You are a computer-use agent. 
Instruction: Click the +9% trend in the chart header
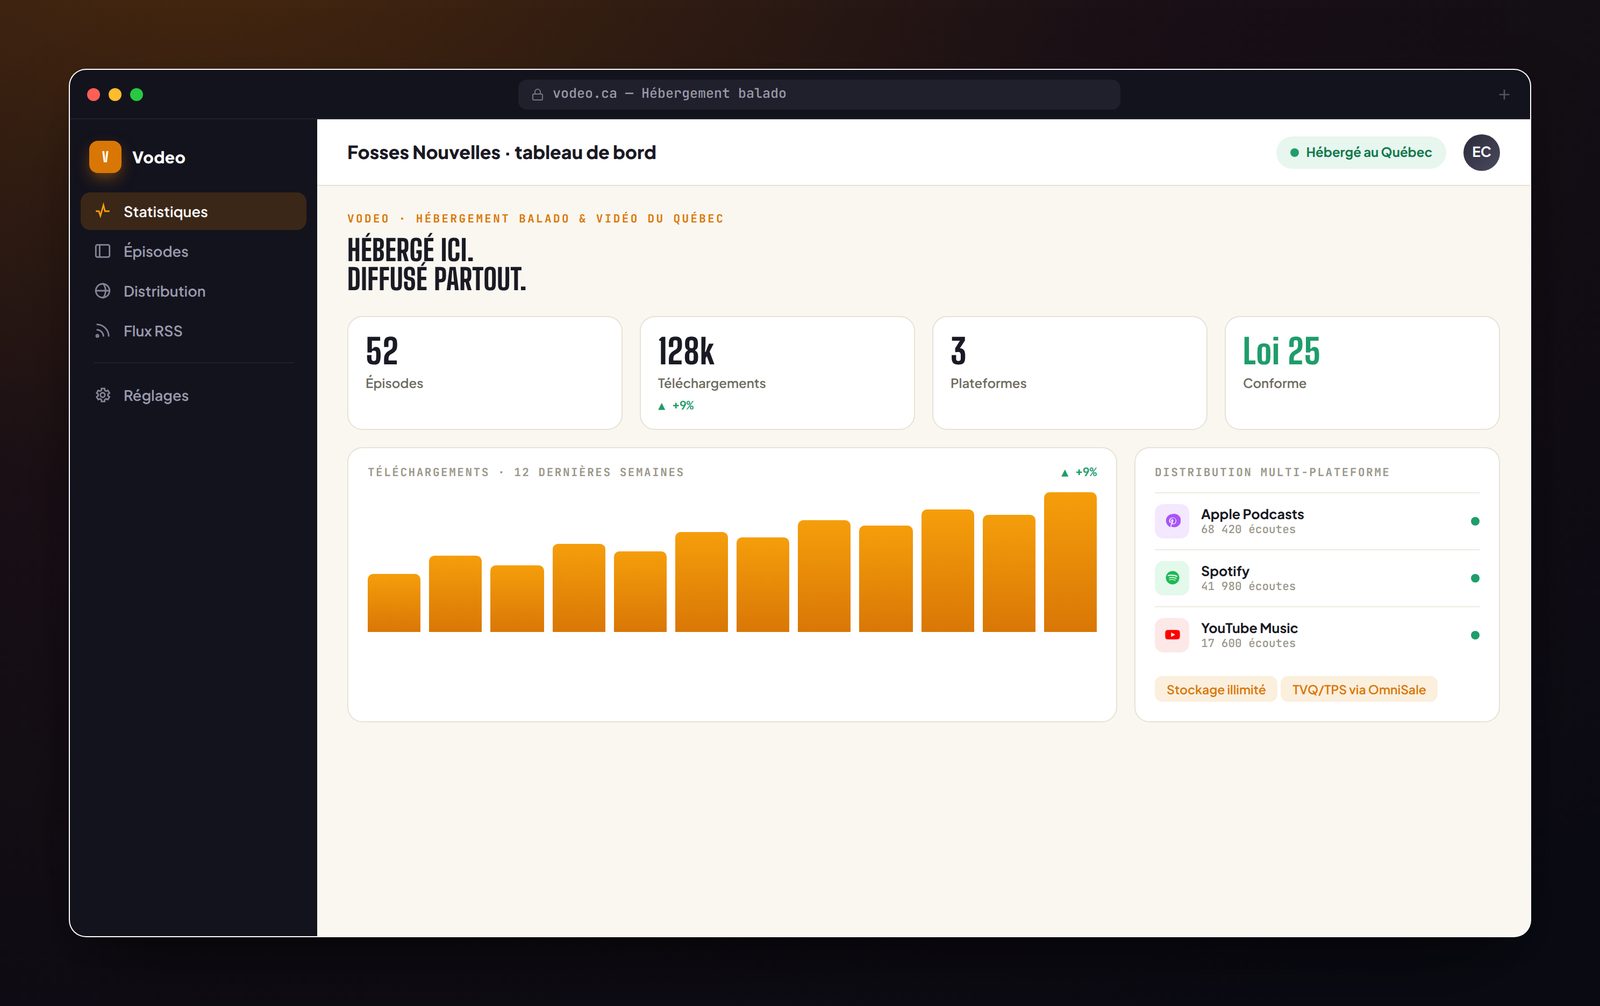point(1079,472)
